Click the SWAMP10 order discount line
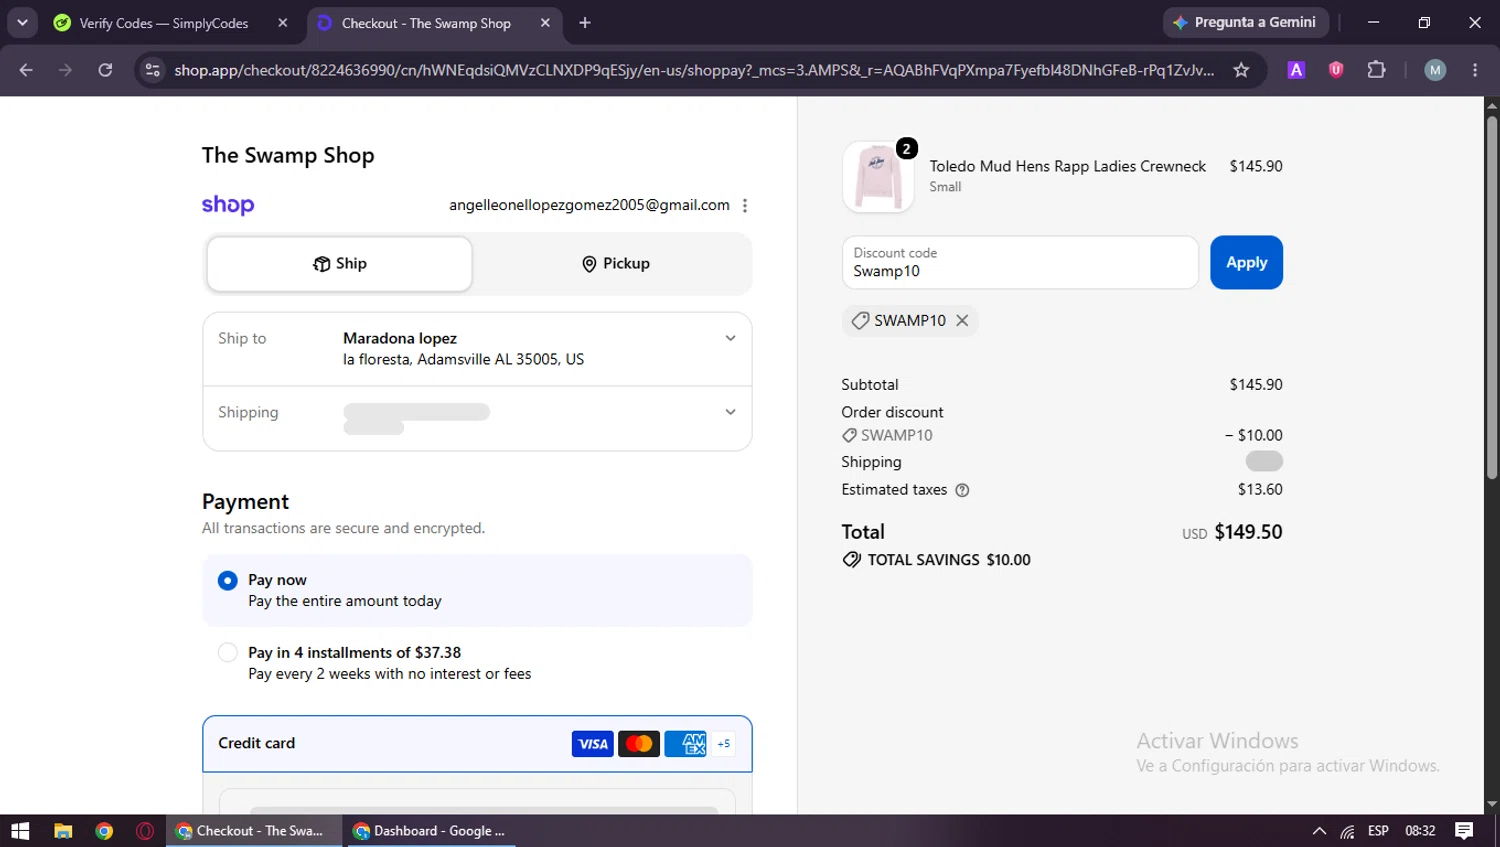This screenshot has height=847, width=1500. (1062, 435)
